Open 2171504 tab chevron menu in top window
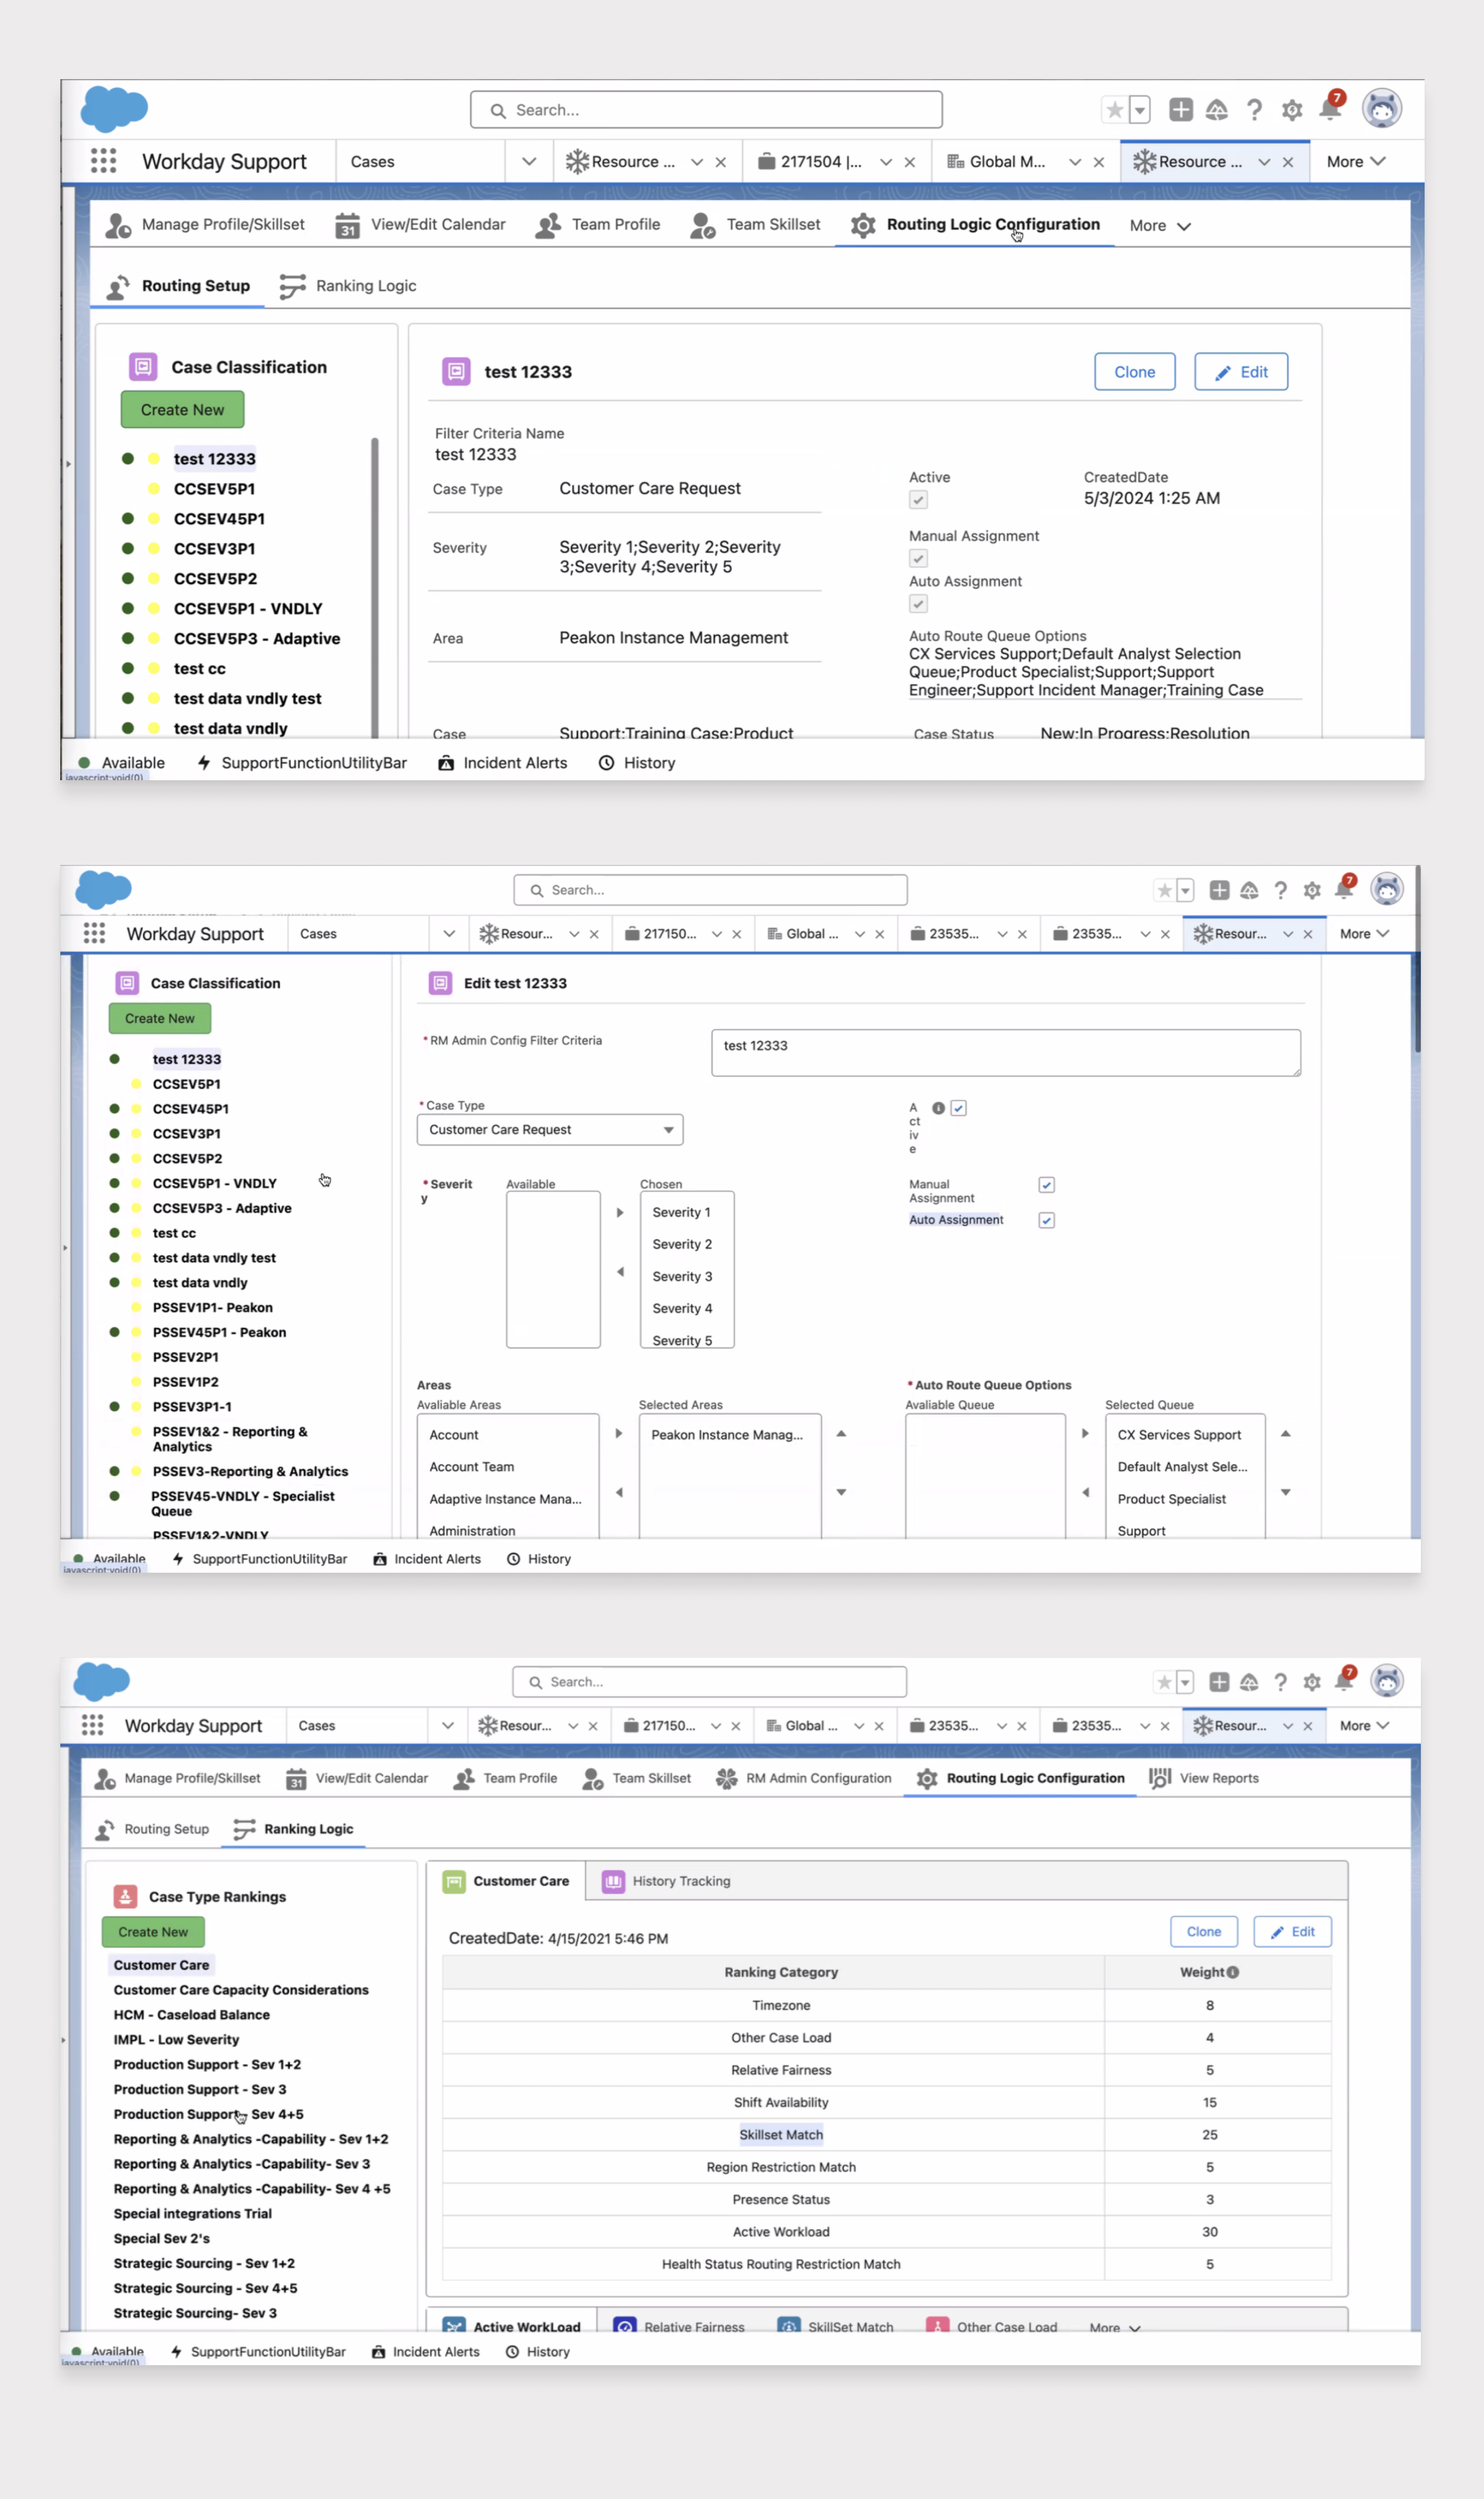Viewport: 1484px width, 2499px height. pyautogui.click(x=886, y=162)
